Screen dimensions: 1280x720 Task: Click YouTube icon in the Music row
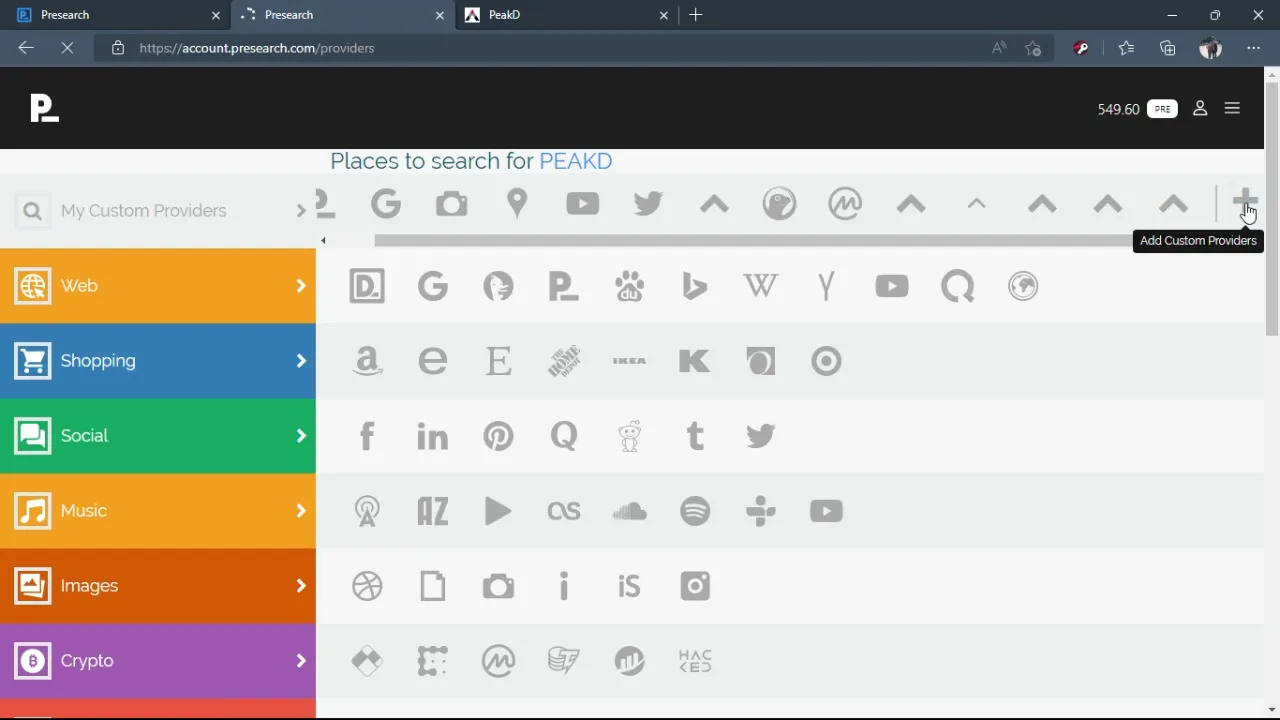[826, 511]
